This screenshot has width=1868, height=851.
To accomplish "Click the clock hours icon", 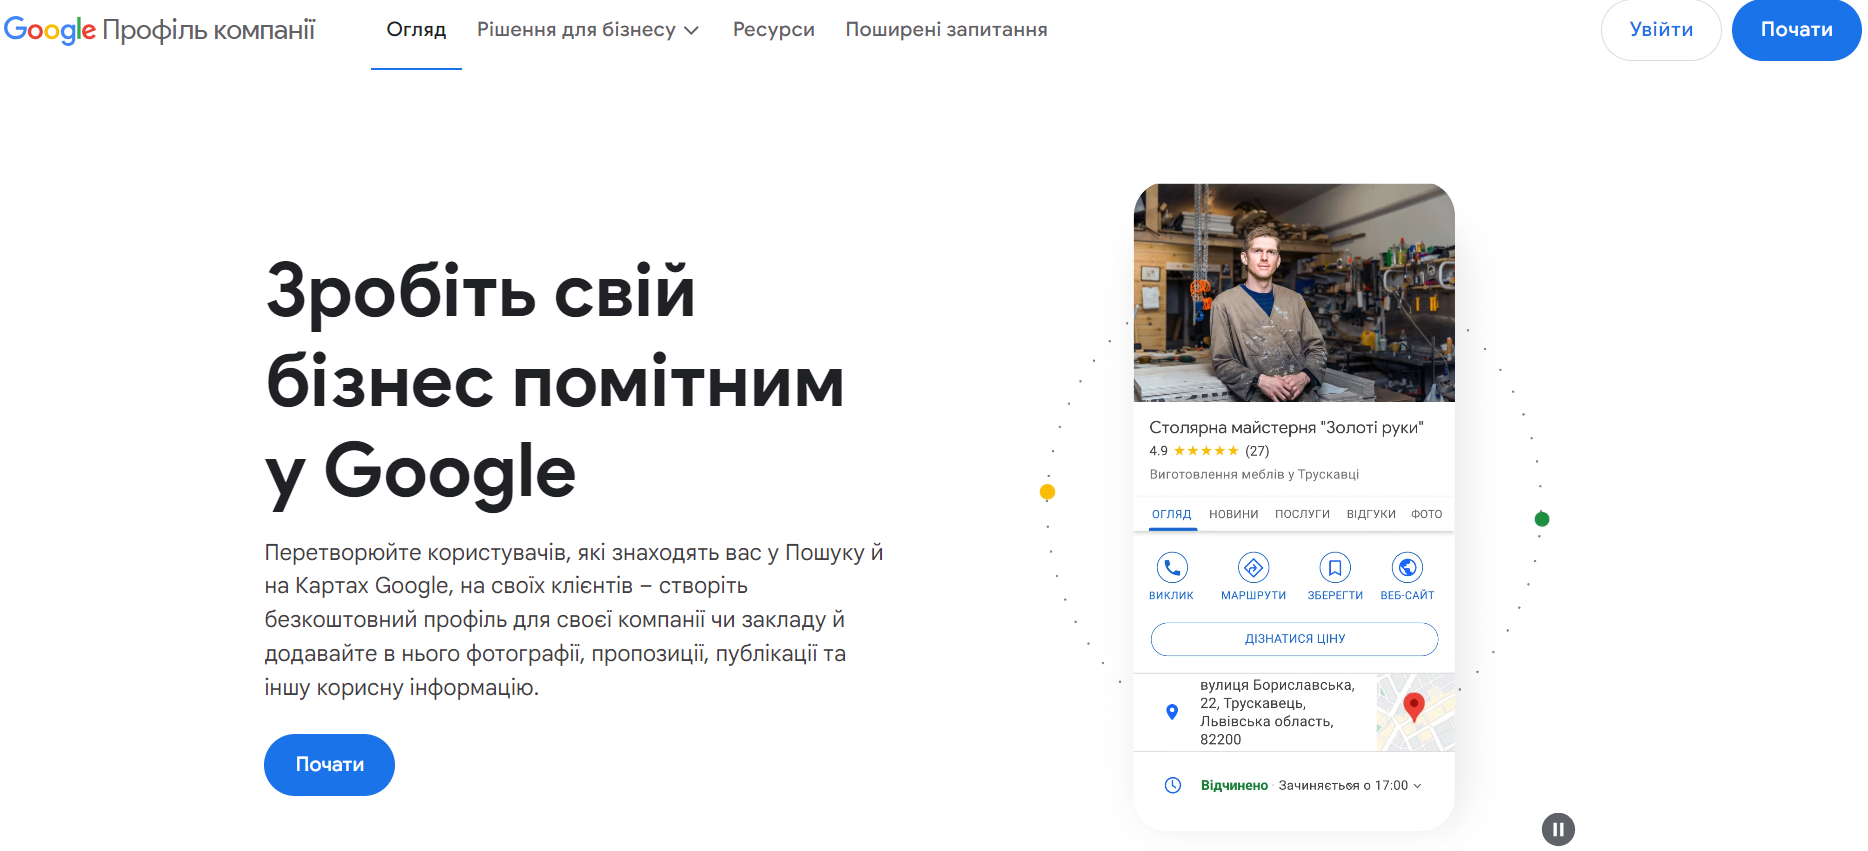I will (1173, 786).
